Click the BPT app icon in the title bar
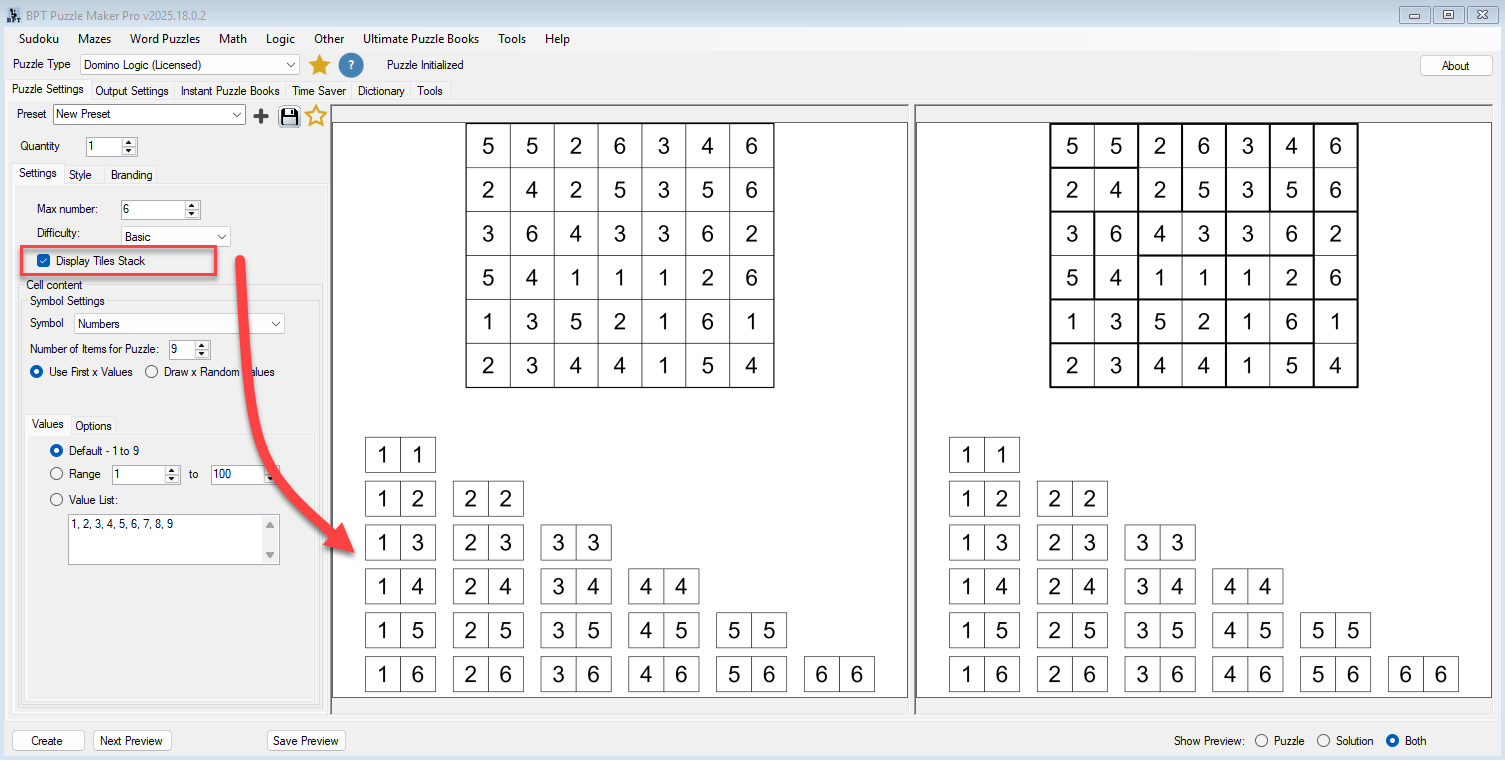 (13, 14)
